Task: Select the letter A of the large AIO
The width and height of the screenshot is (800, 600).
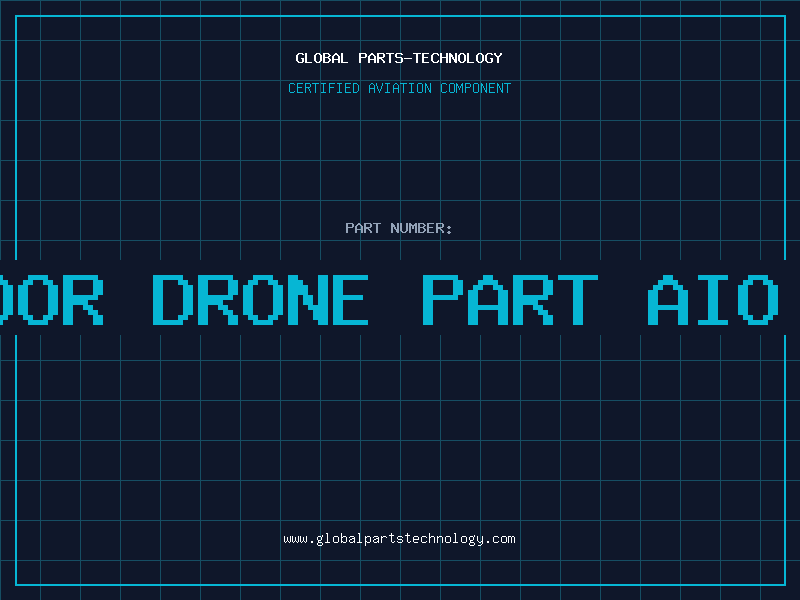Action: tap(668, 299)
